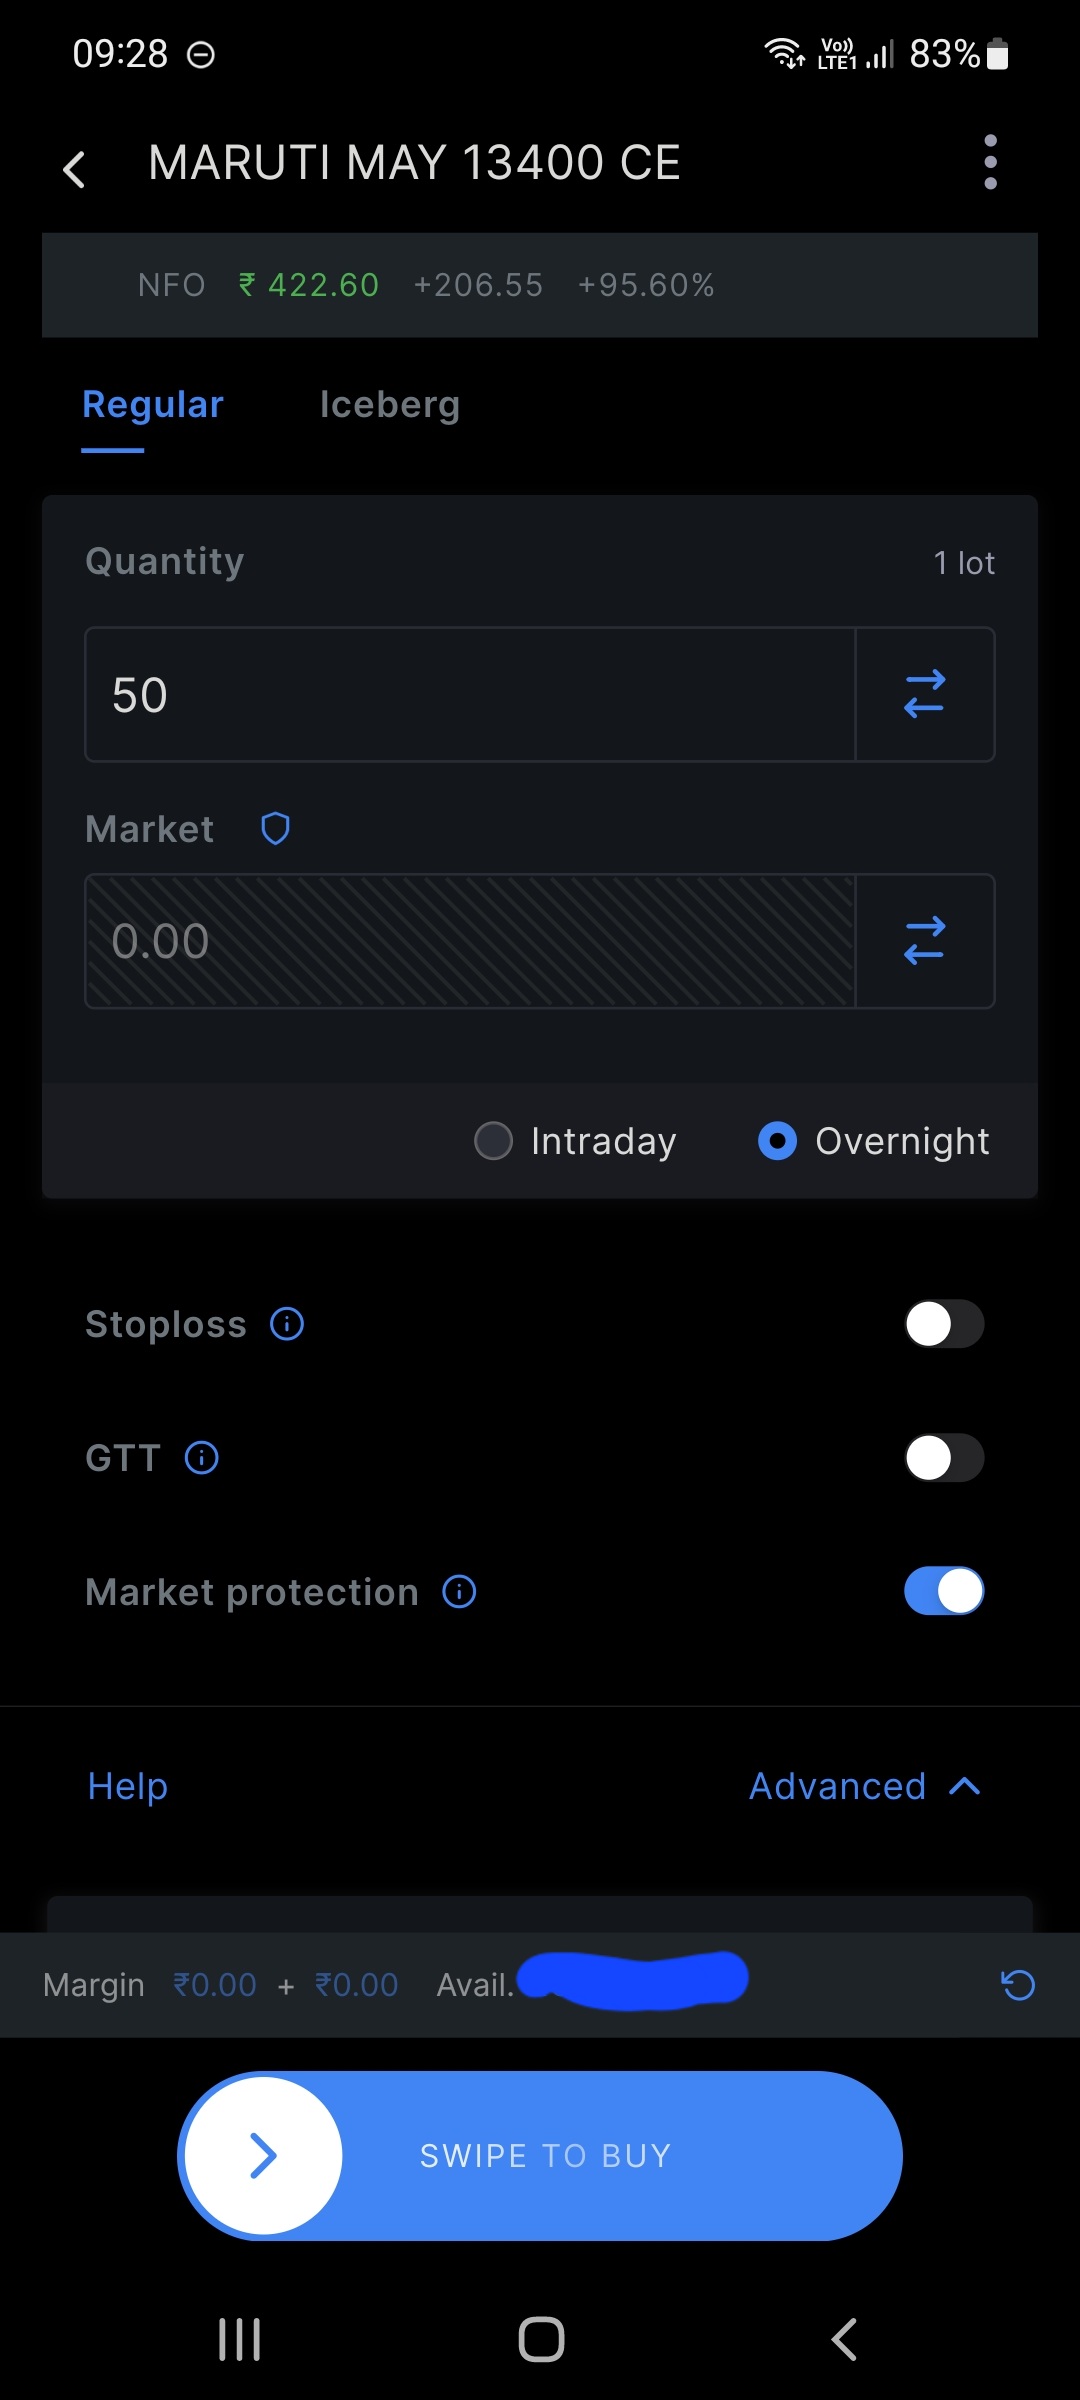Viewport: 1080px width, 2400px height.
Task: Tap the shield icon beside Market
Action: (x=275, y=829)
